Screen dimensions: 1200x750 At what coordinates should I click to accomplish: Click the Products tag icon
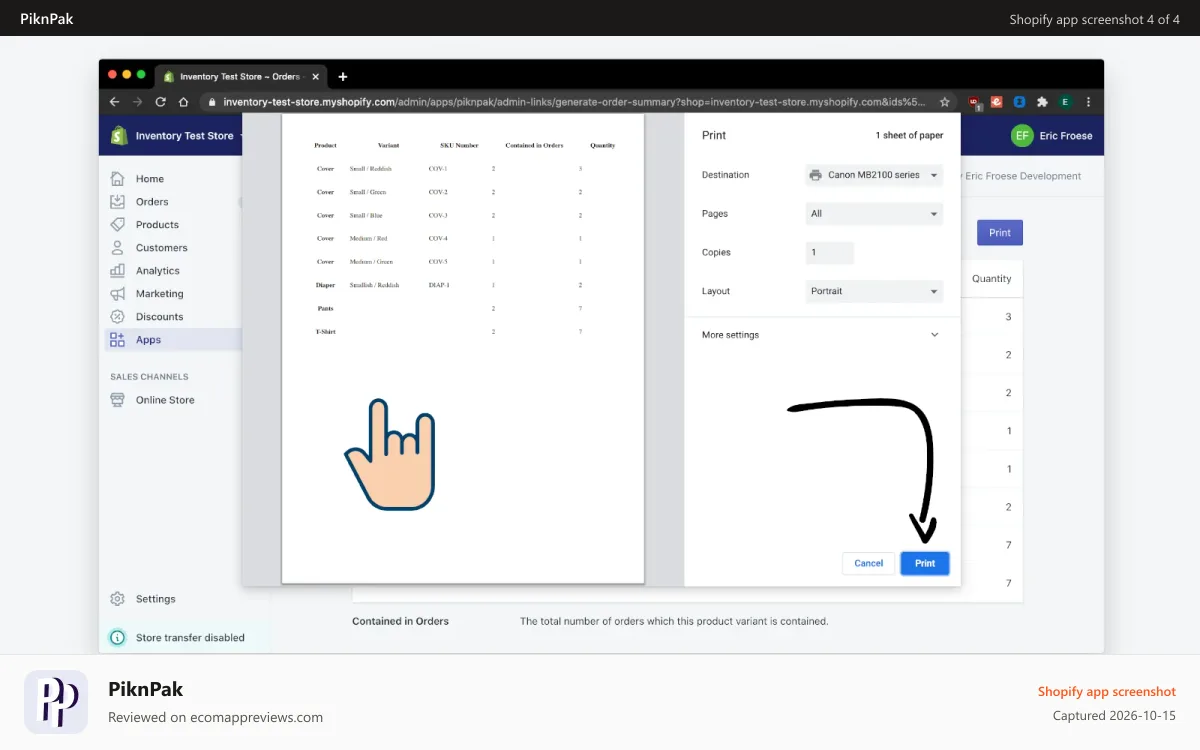[x=117, y=224]
